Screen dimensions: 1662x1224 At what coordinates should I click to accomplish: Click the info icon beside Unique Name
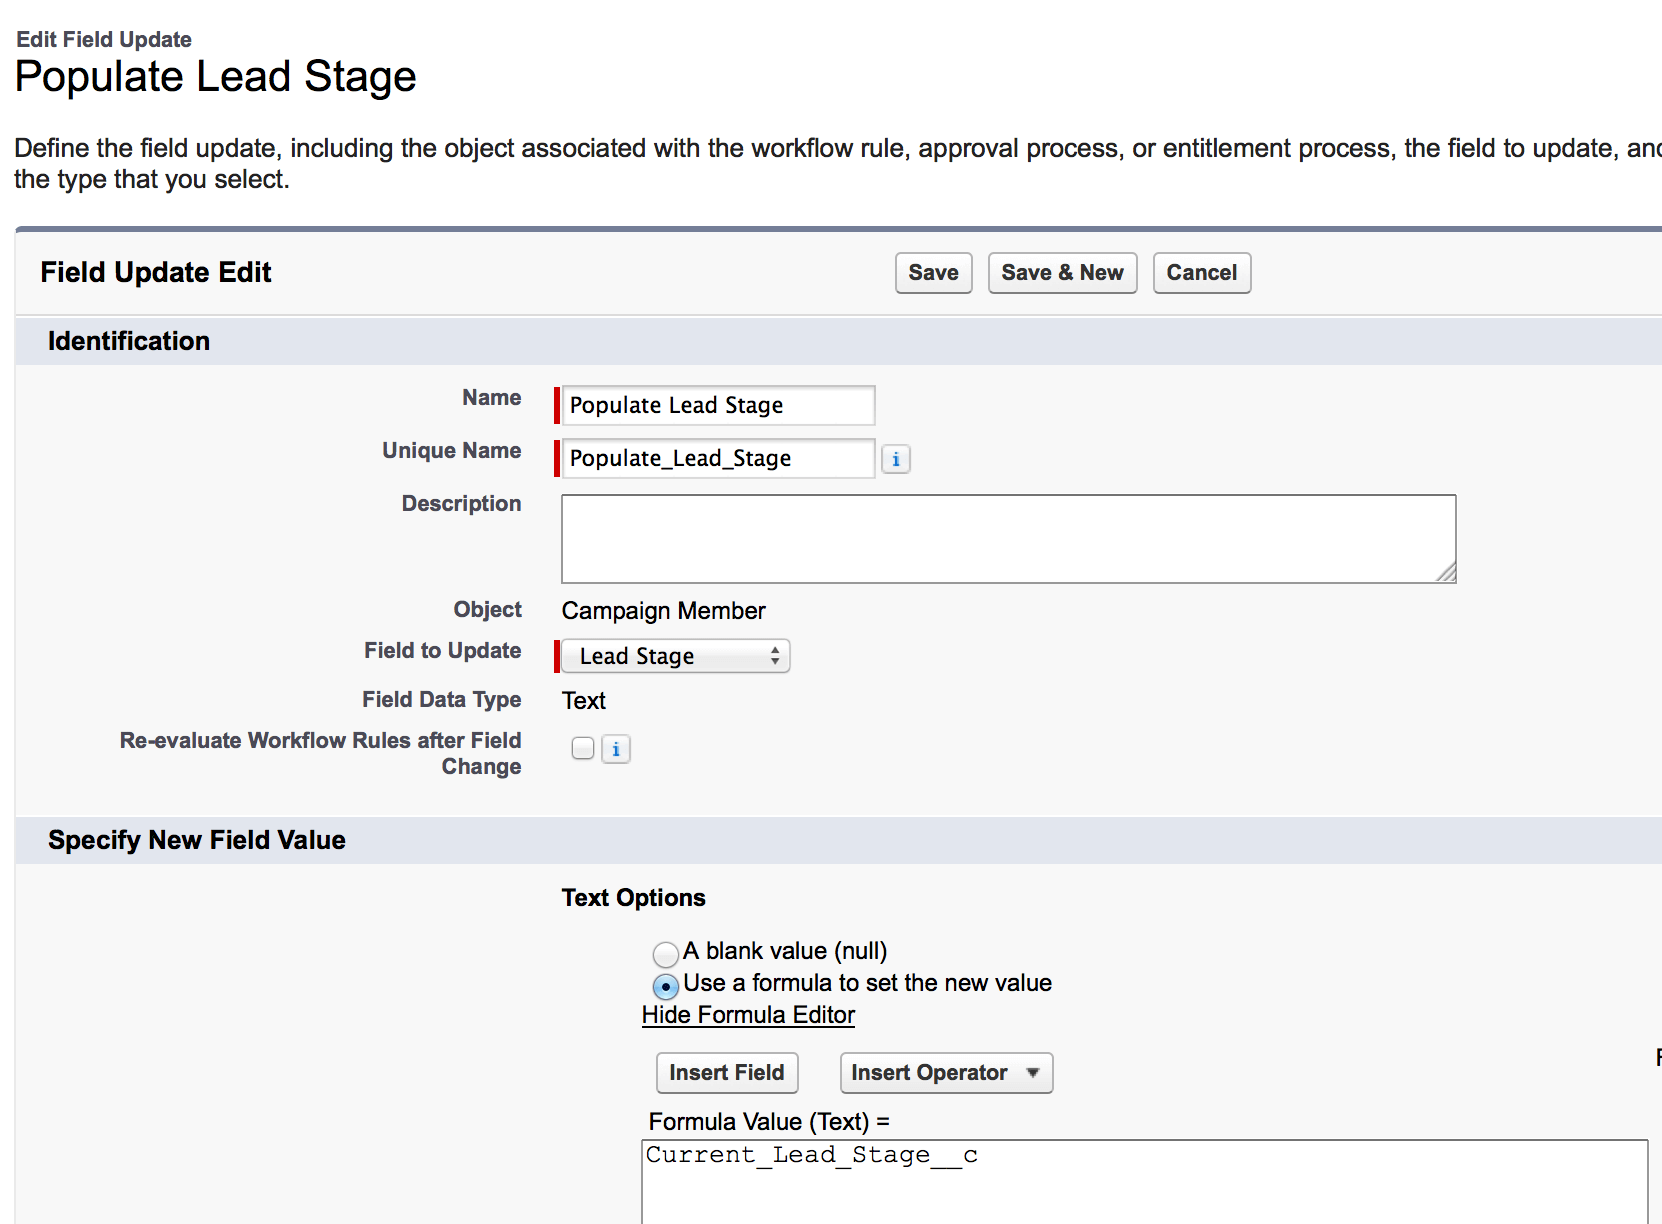pyautogui.click(x=895, y=459)
